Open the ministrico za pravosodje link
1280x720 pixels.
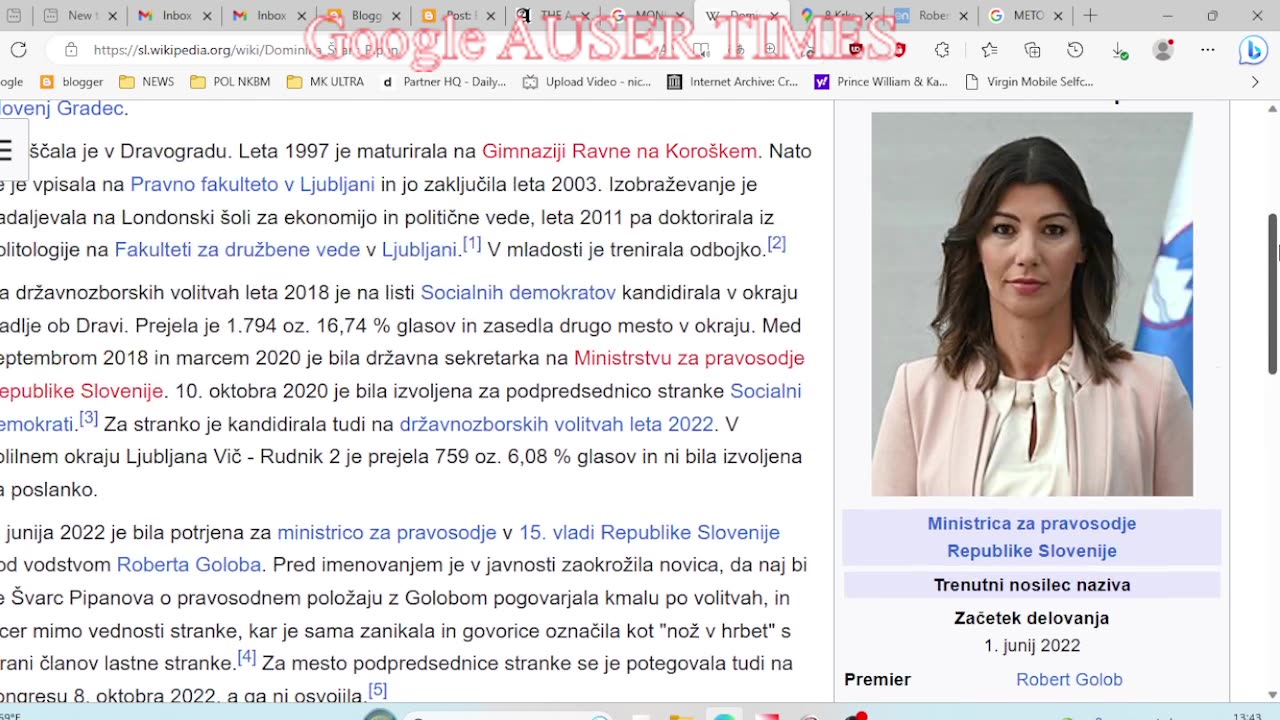(387, 532)
